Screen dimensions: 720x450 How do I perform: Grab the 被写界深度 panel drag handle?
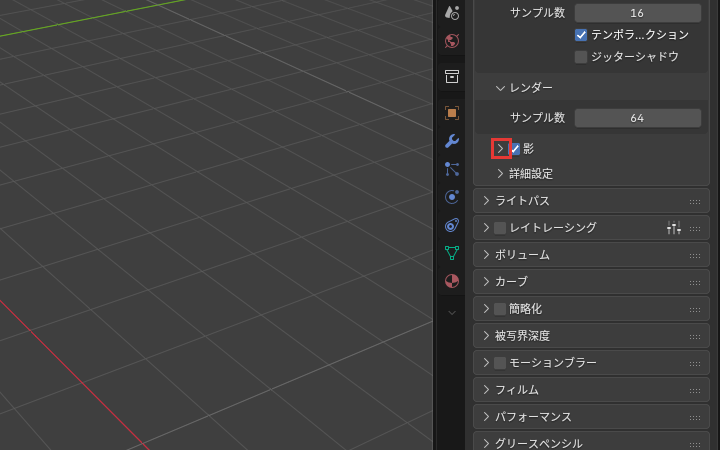(x=695, y=337)
